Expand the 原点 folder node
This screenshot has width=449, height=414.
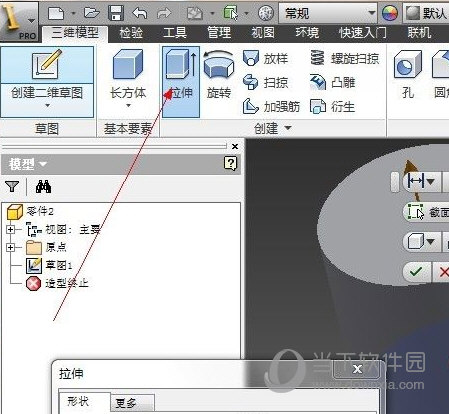pyautogui.click(x=11, y=247)
